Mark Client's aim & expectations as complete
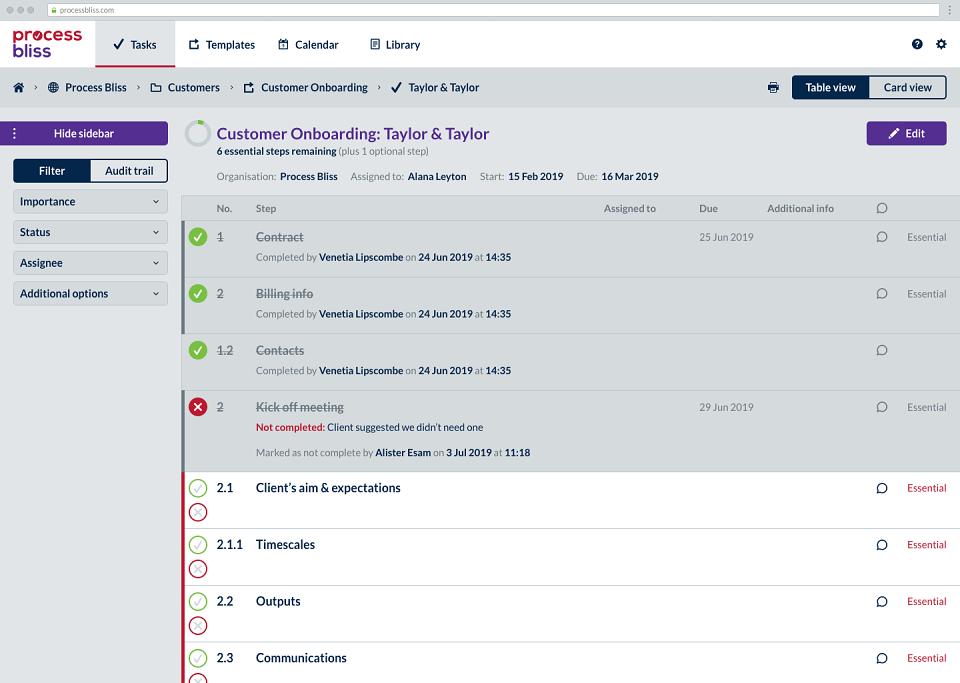The image size is (960, 683). pos(198,488)
